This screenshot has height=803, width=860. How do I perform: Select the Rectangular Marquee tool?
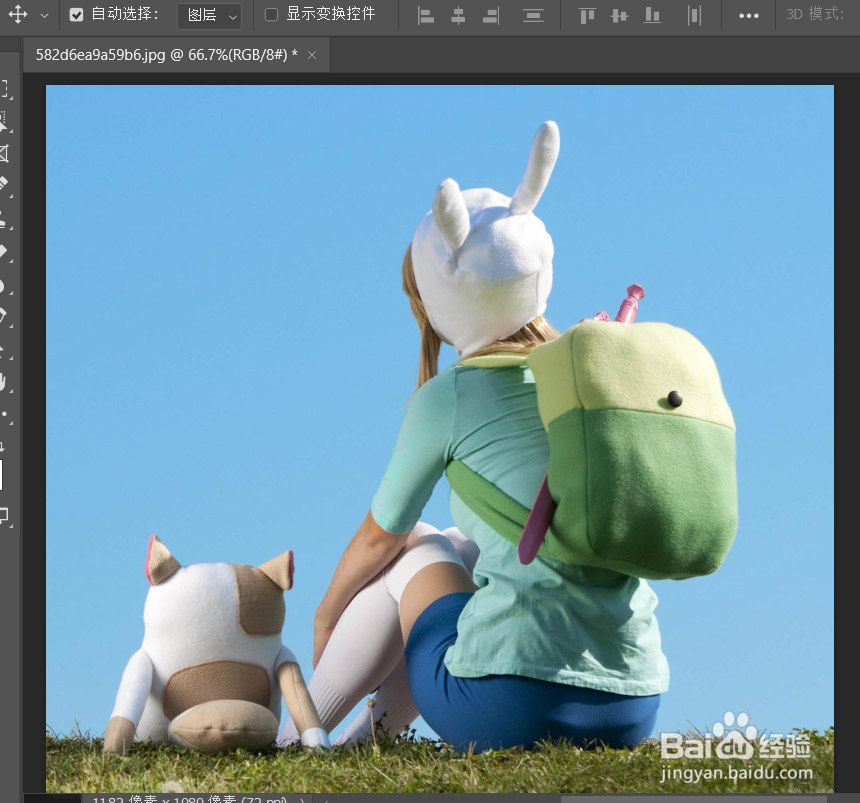coord(5,89)
